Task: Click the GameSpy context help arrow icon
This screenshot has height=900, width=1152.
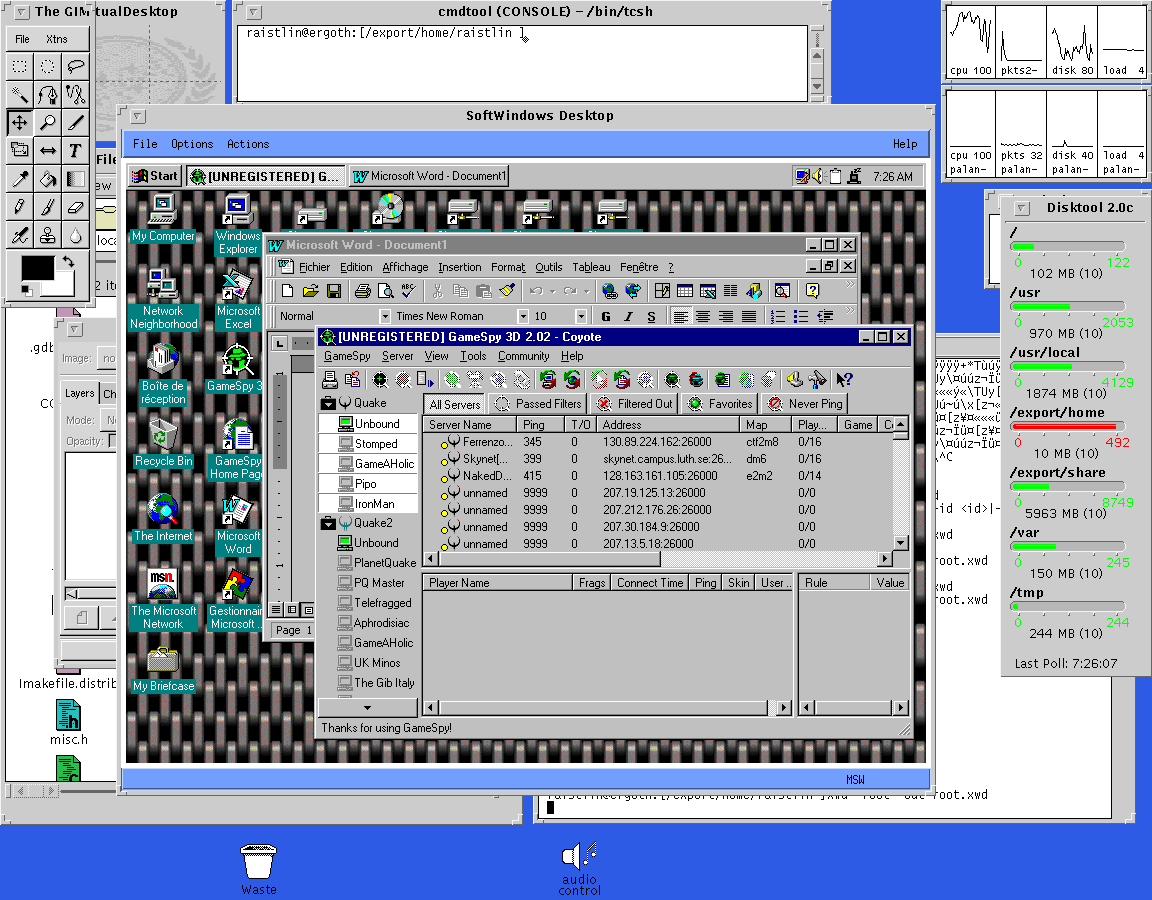Action: [x=844, y=379]
